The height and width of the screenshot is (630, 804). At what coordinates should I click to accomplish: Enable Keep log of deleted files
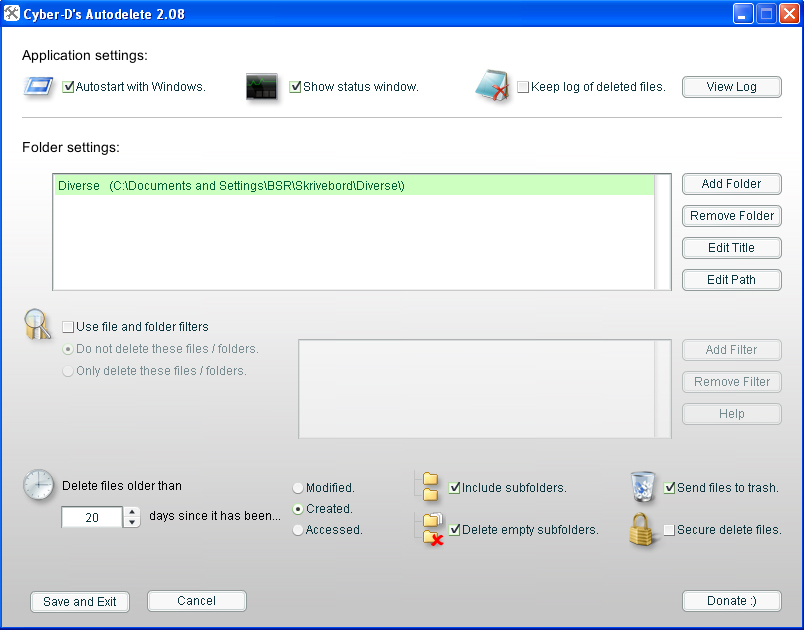pyautogui.click(x=522, y=87)
